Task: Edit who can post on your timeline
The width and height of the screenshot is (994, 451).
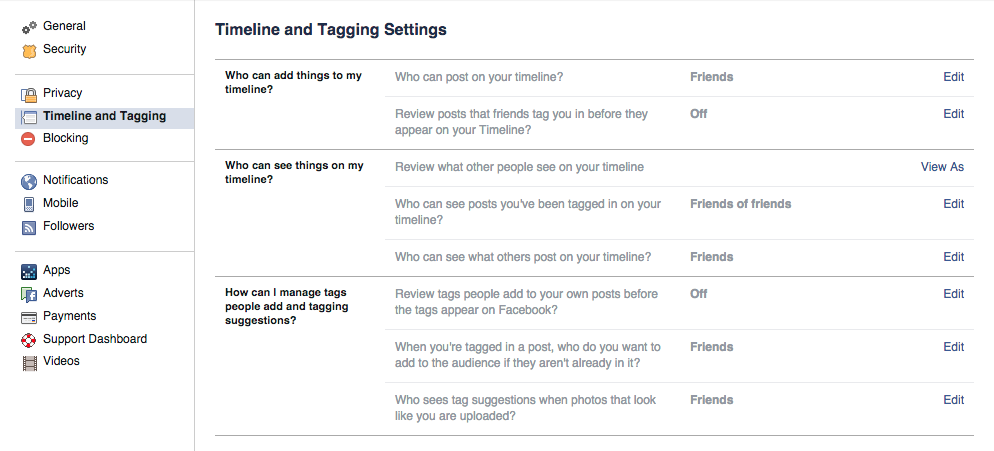Action: pyautogui.click(x=953, y=77)
